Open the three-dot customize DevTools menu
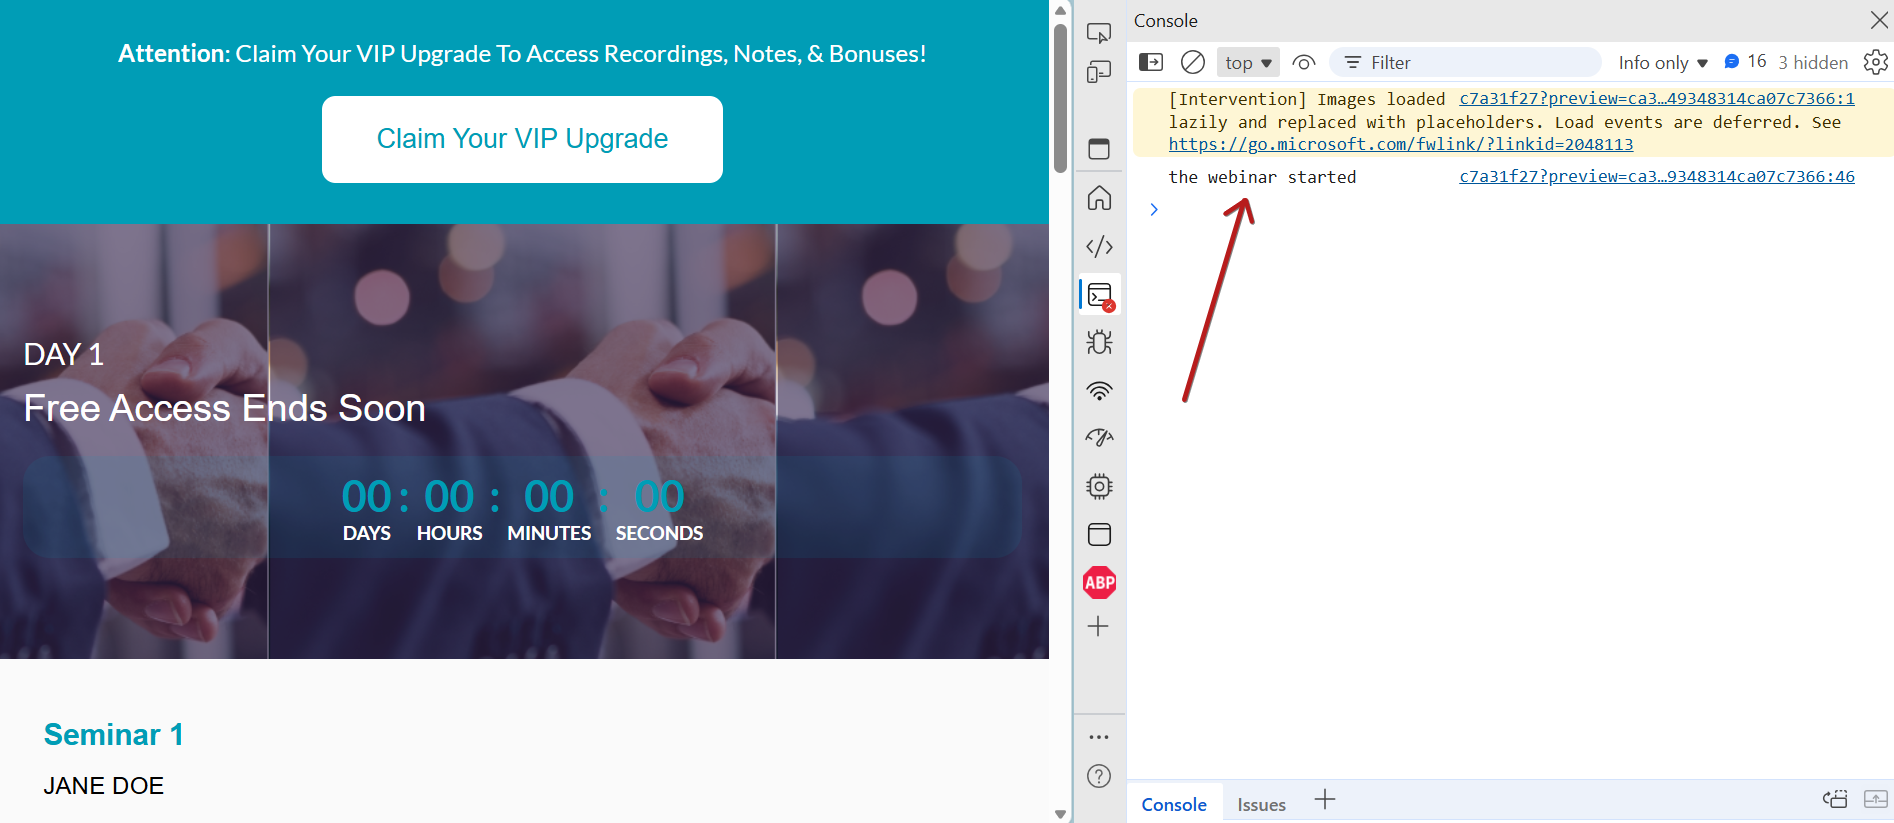The image size is (1894, 823). (1099, 737)
